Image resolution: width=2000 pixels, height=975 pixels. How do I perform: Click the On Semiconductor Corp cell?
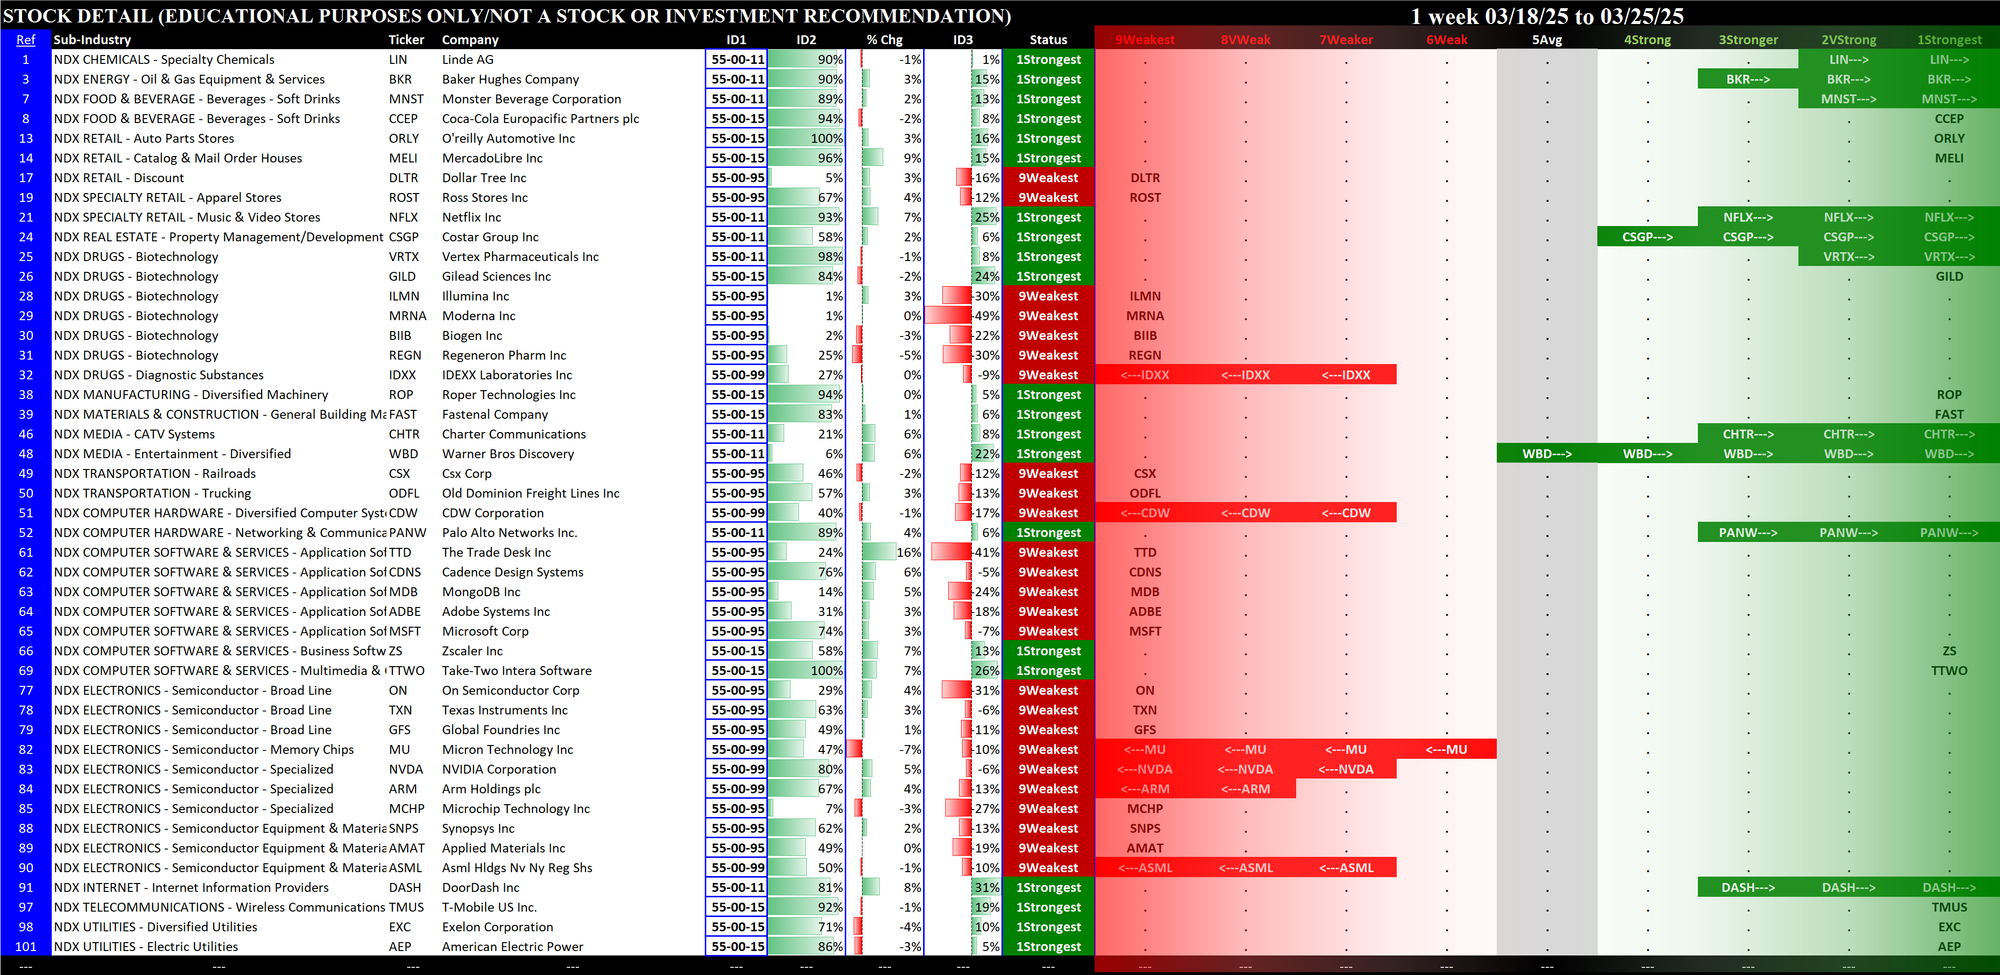[510, 691]
